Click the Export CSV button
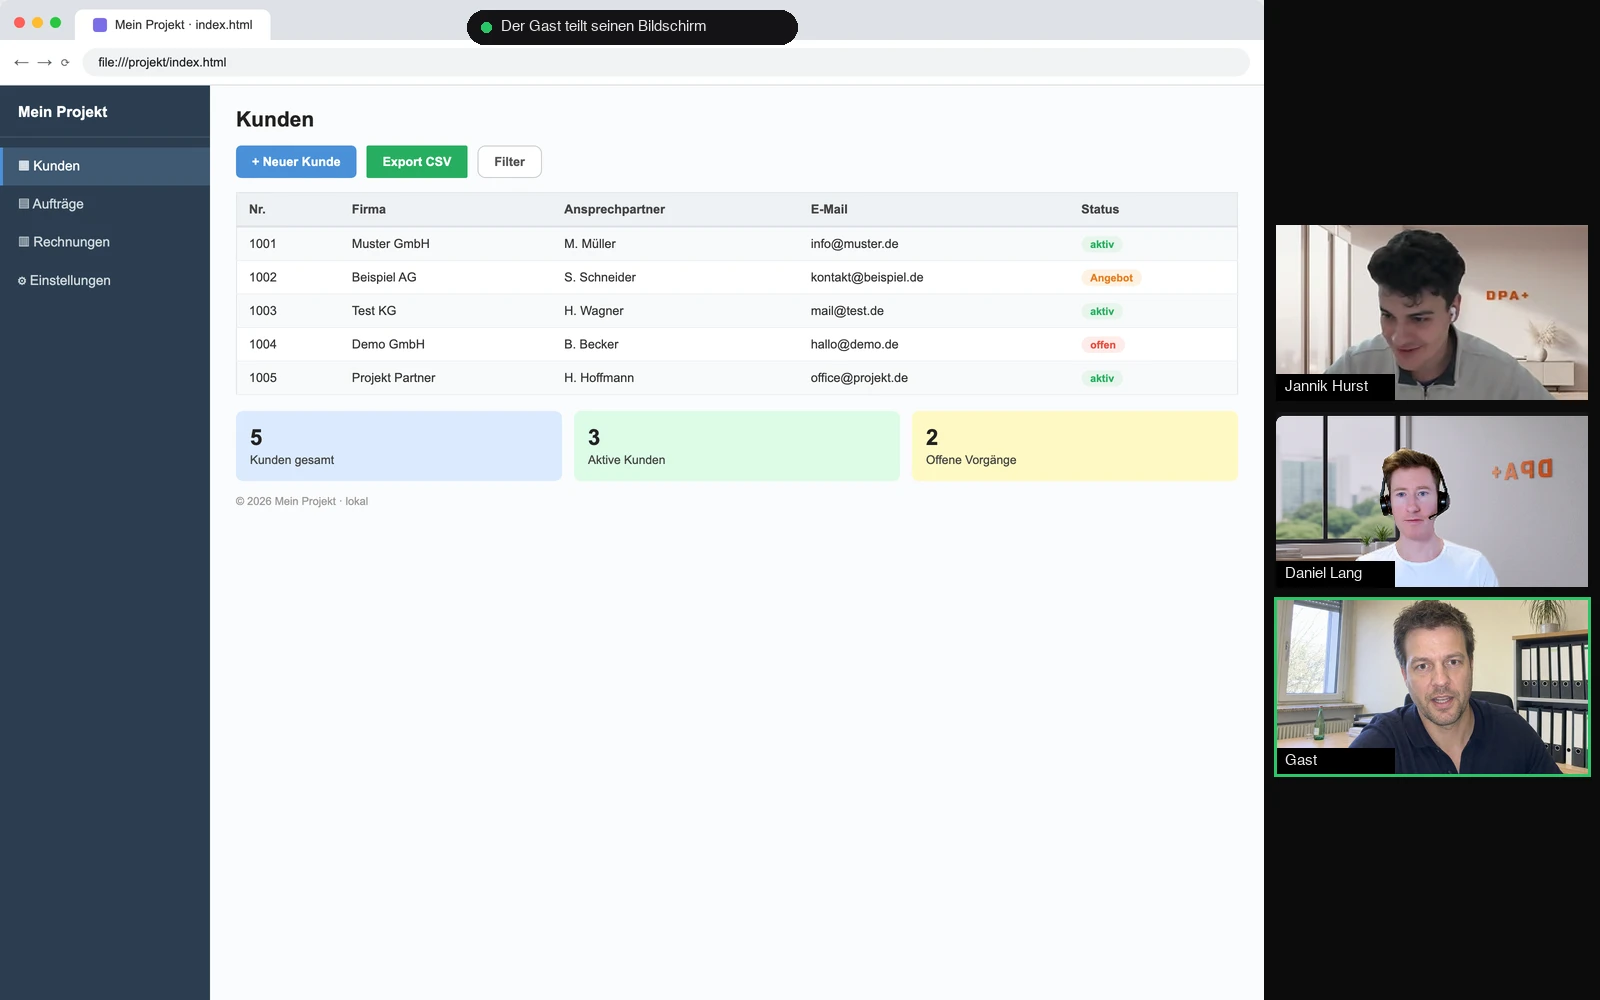 pyautogui.click(x=417, y=162)
